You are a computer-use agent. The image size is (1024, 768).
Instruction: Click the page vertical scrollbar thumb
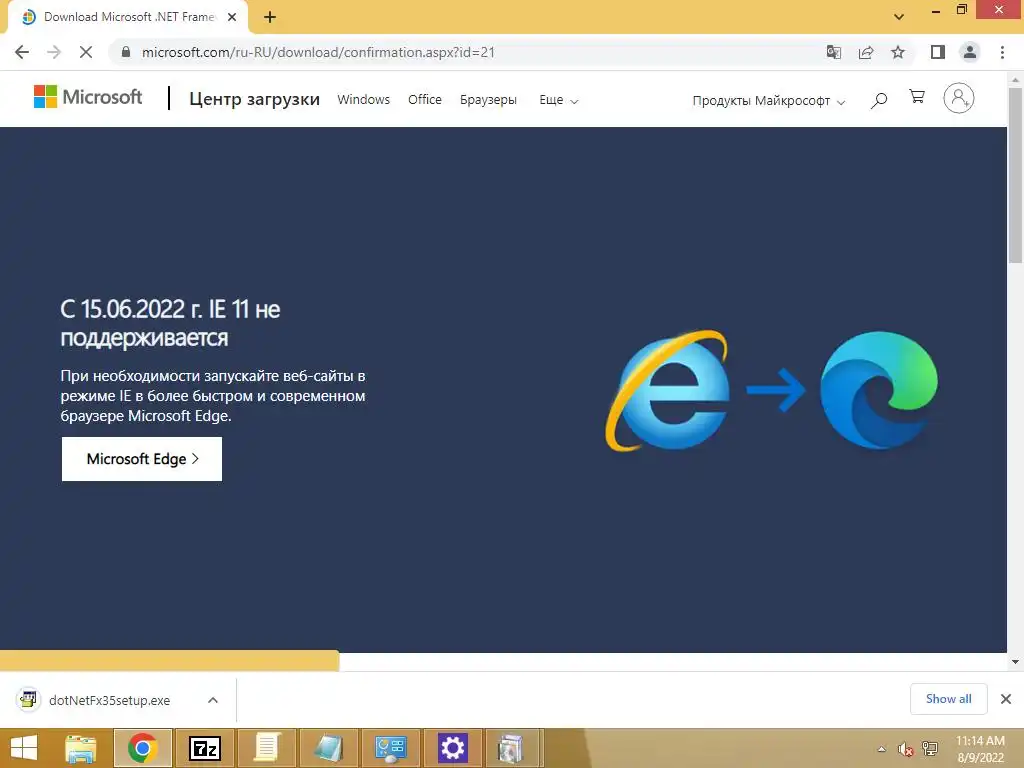(1015, 175)
